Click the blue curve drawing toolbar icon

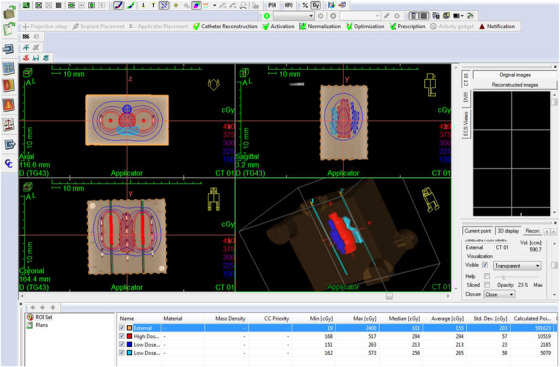[x=118, y=5]
